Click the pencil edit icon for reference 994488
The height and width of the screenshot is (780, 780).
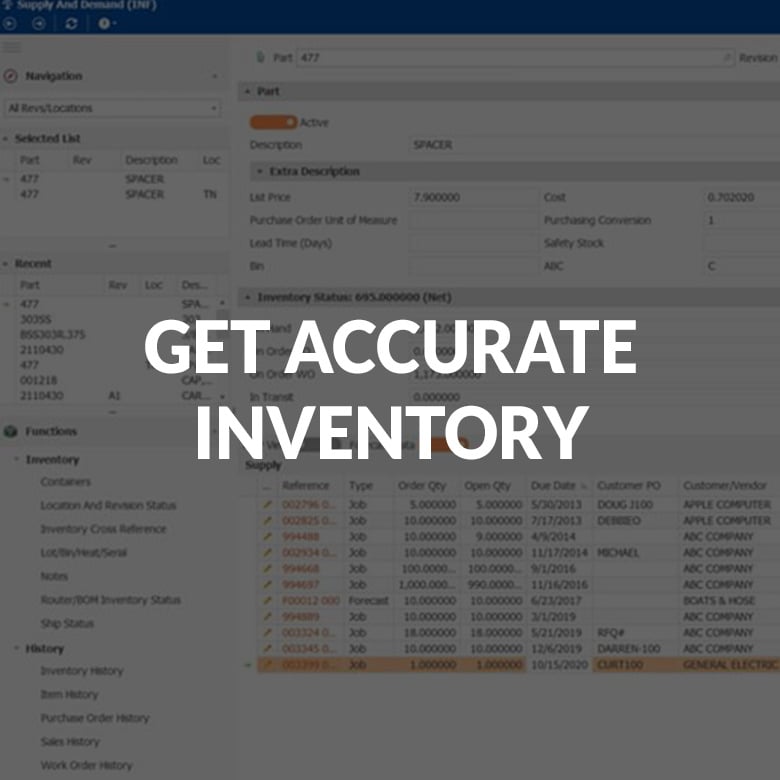pyautogui.click(x=267, y=537)
